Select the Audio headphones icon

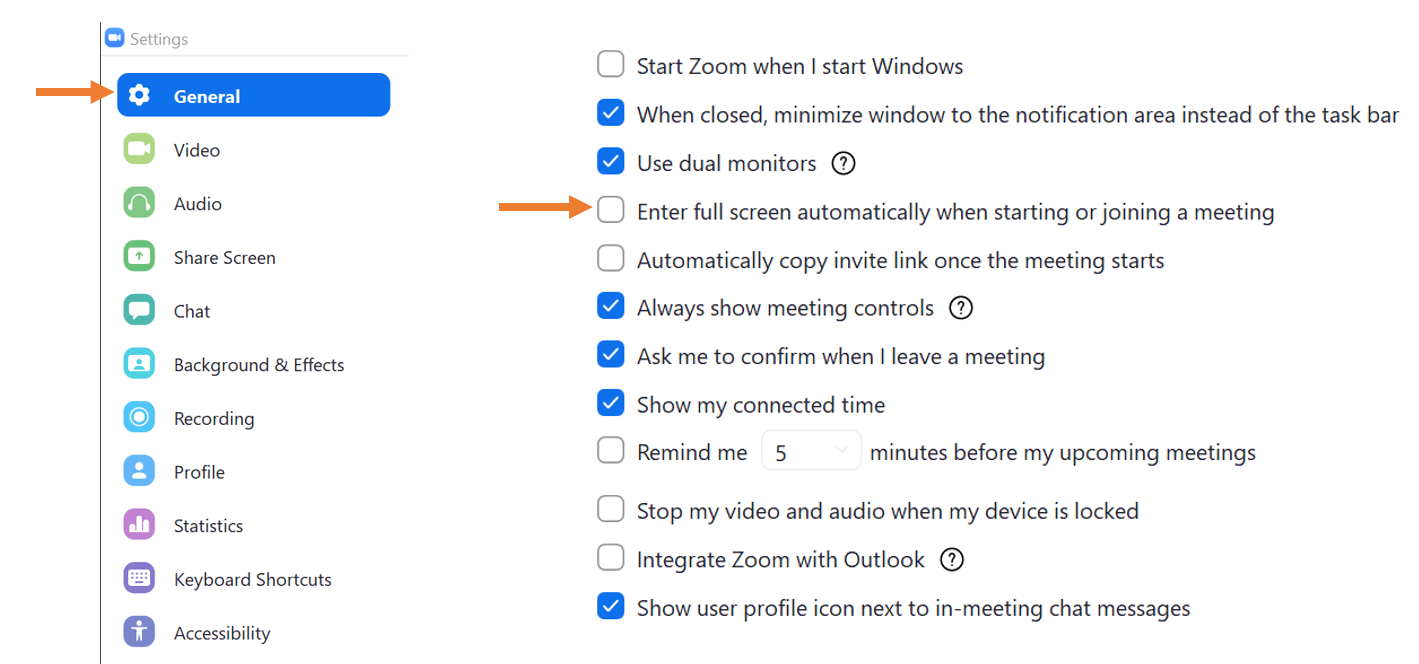[x=139, y=203]
